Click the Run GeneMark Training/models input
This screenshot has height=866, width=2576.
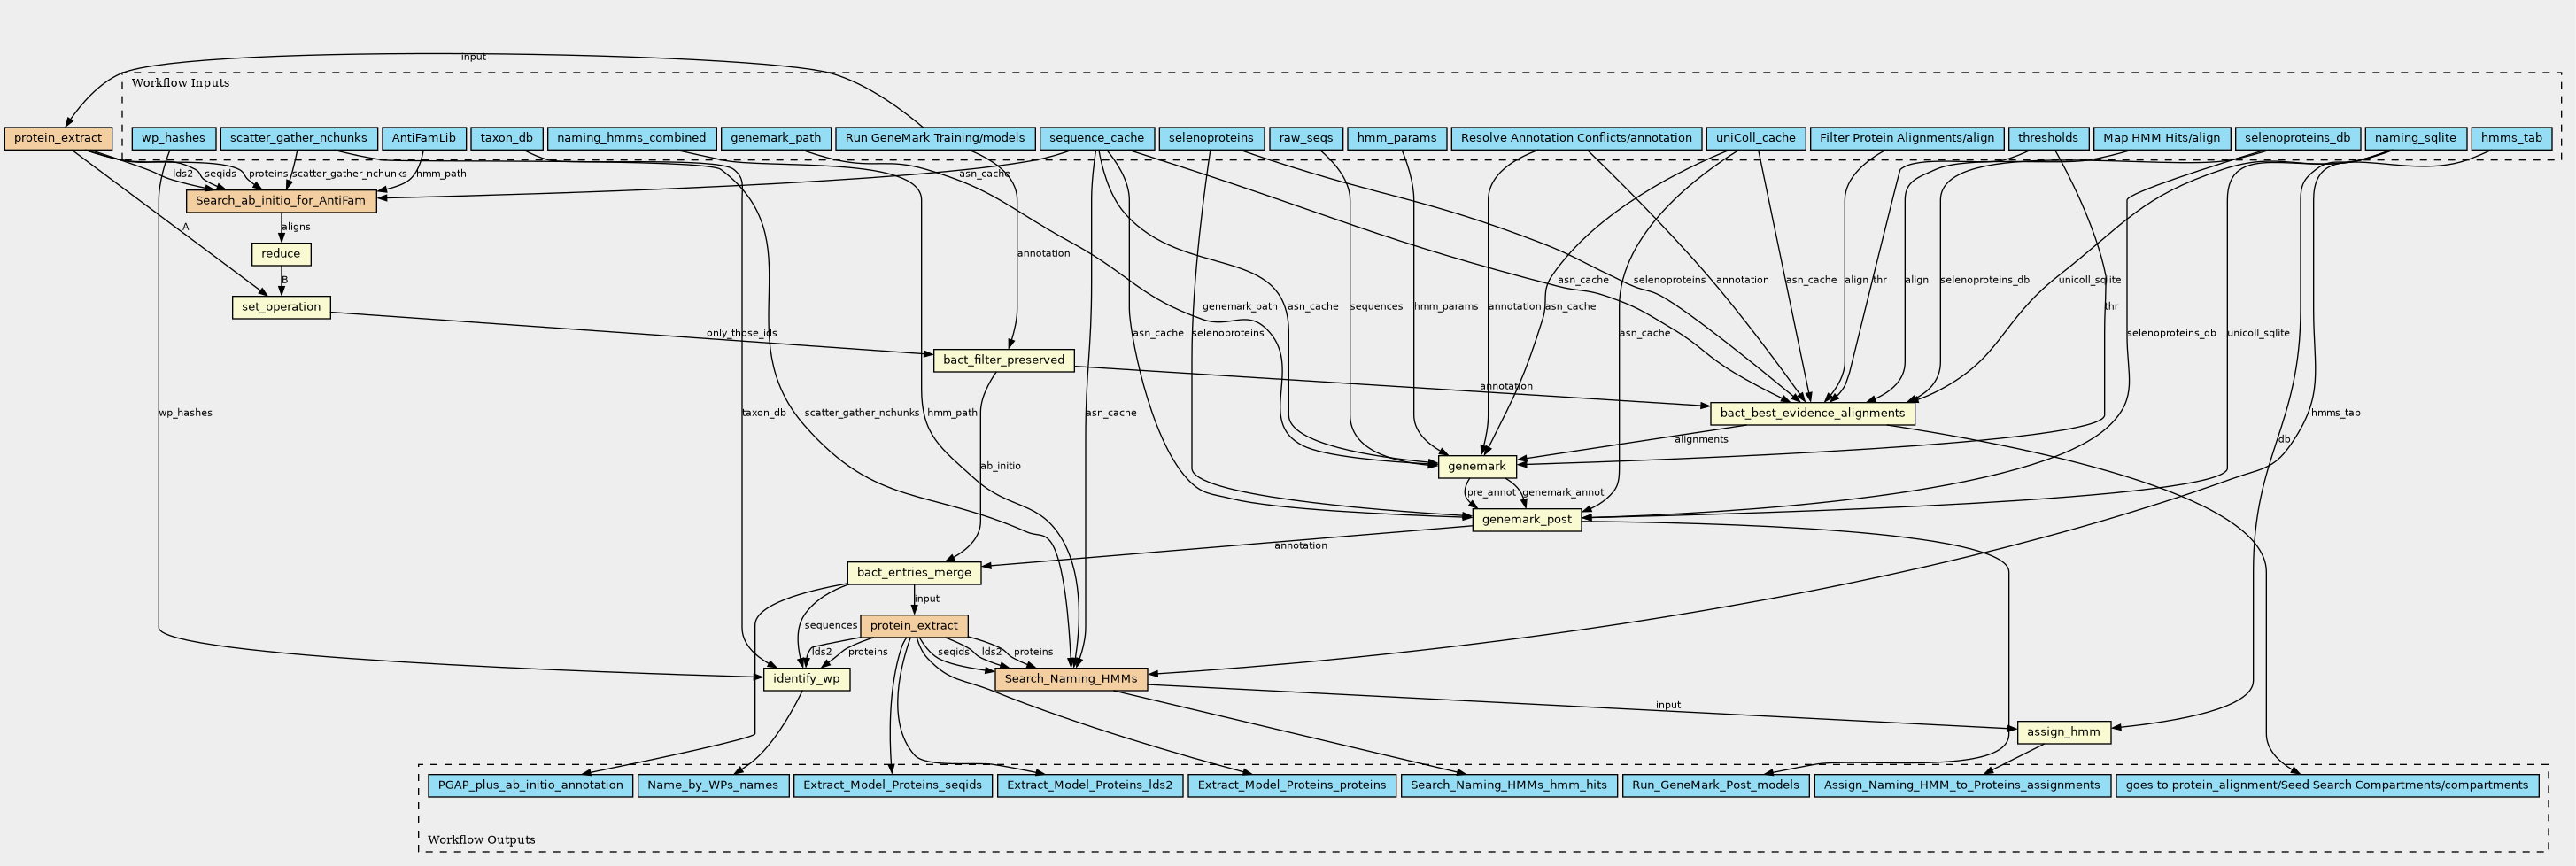934,138
